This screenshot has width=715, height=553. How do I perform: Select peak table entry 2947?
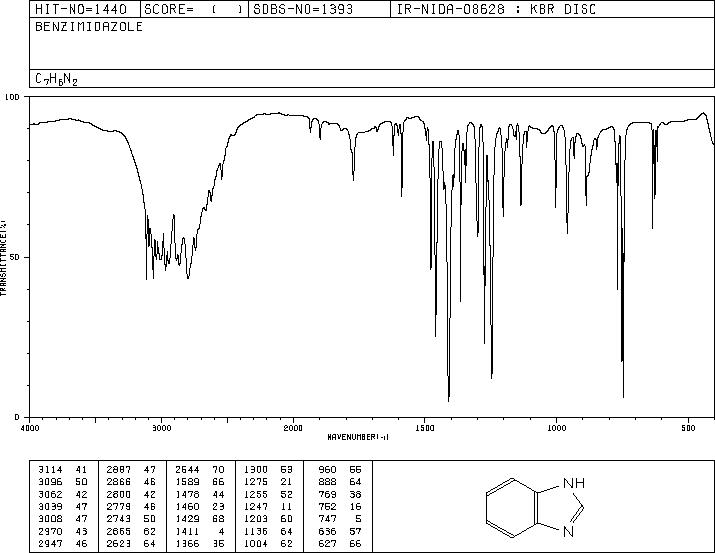coord(62,543)
